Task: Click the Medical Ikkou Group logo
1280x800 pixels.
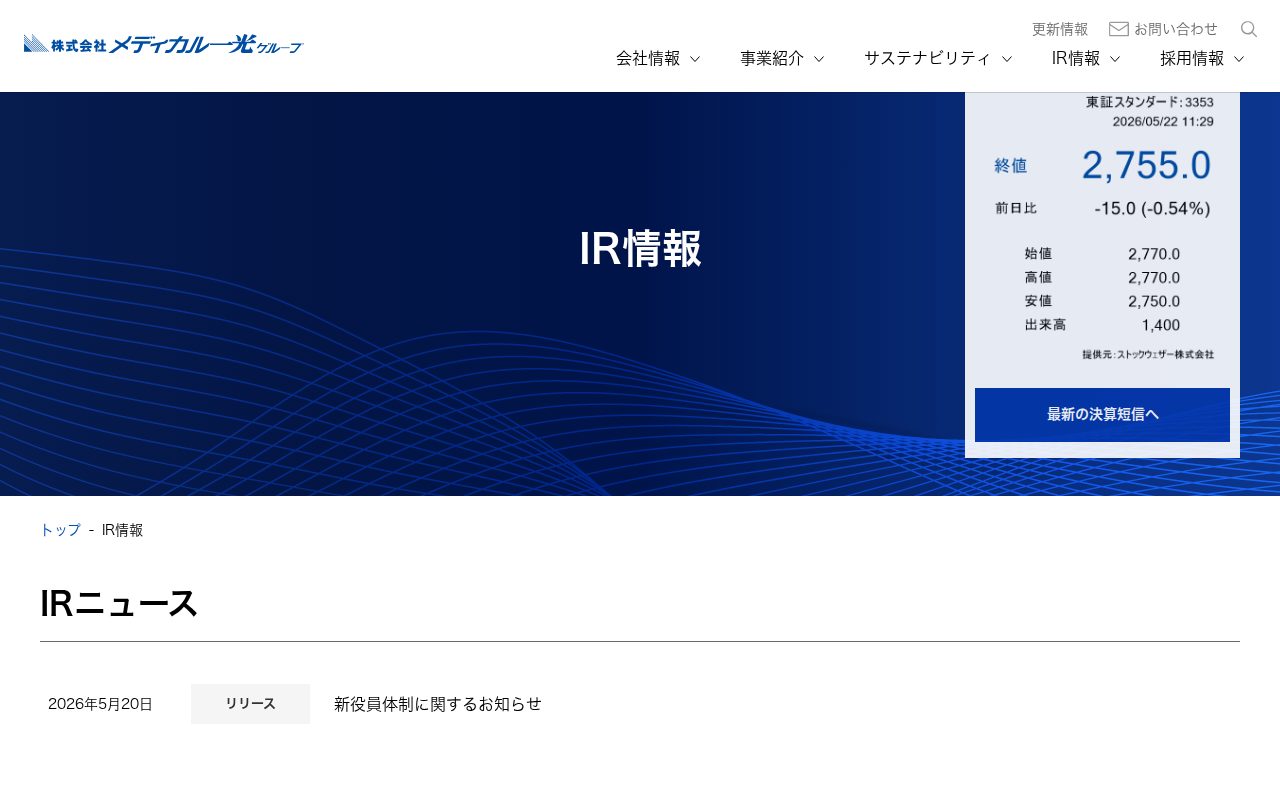Action: point(163,43)
